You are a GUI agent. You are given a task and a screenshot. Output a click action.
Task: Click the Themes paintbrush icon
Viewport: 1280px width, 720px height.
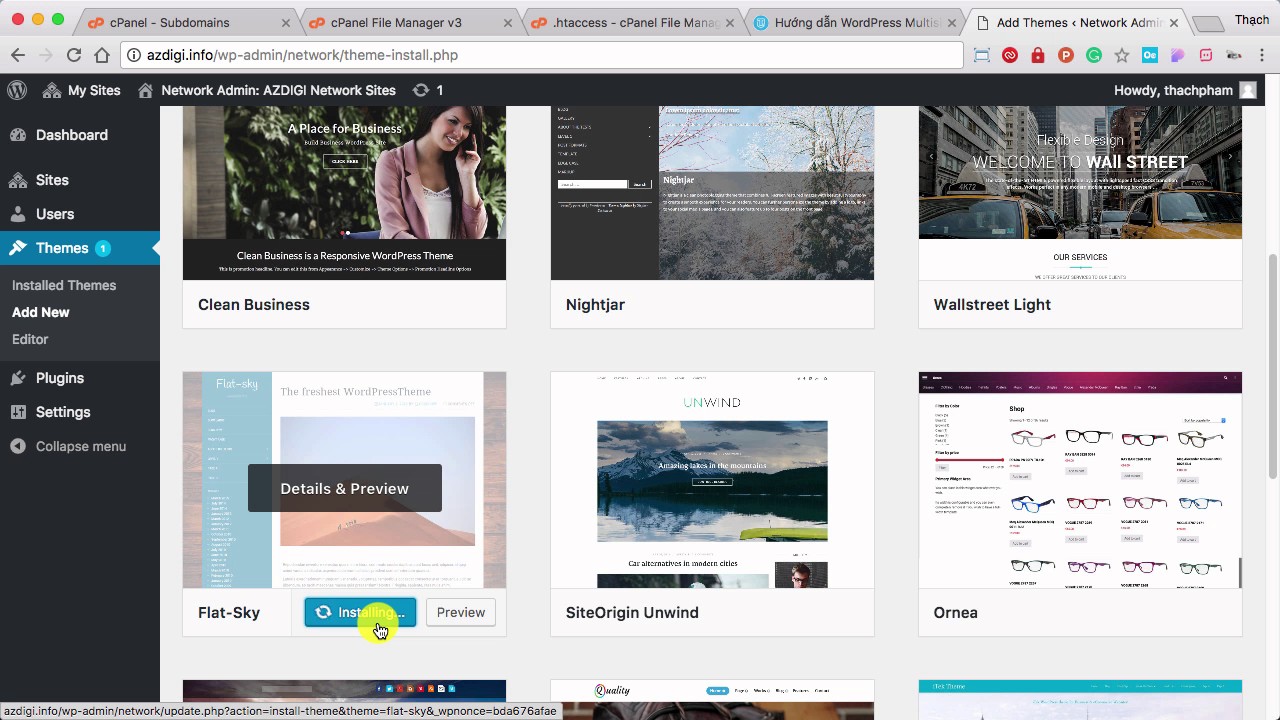pyautogui.click(x=18, y=248)
